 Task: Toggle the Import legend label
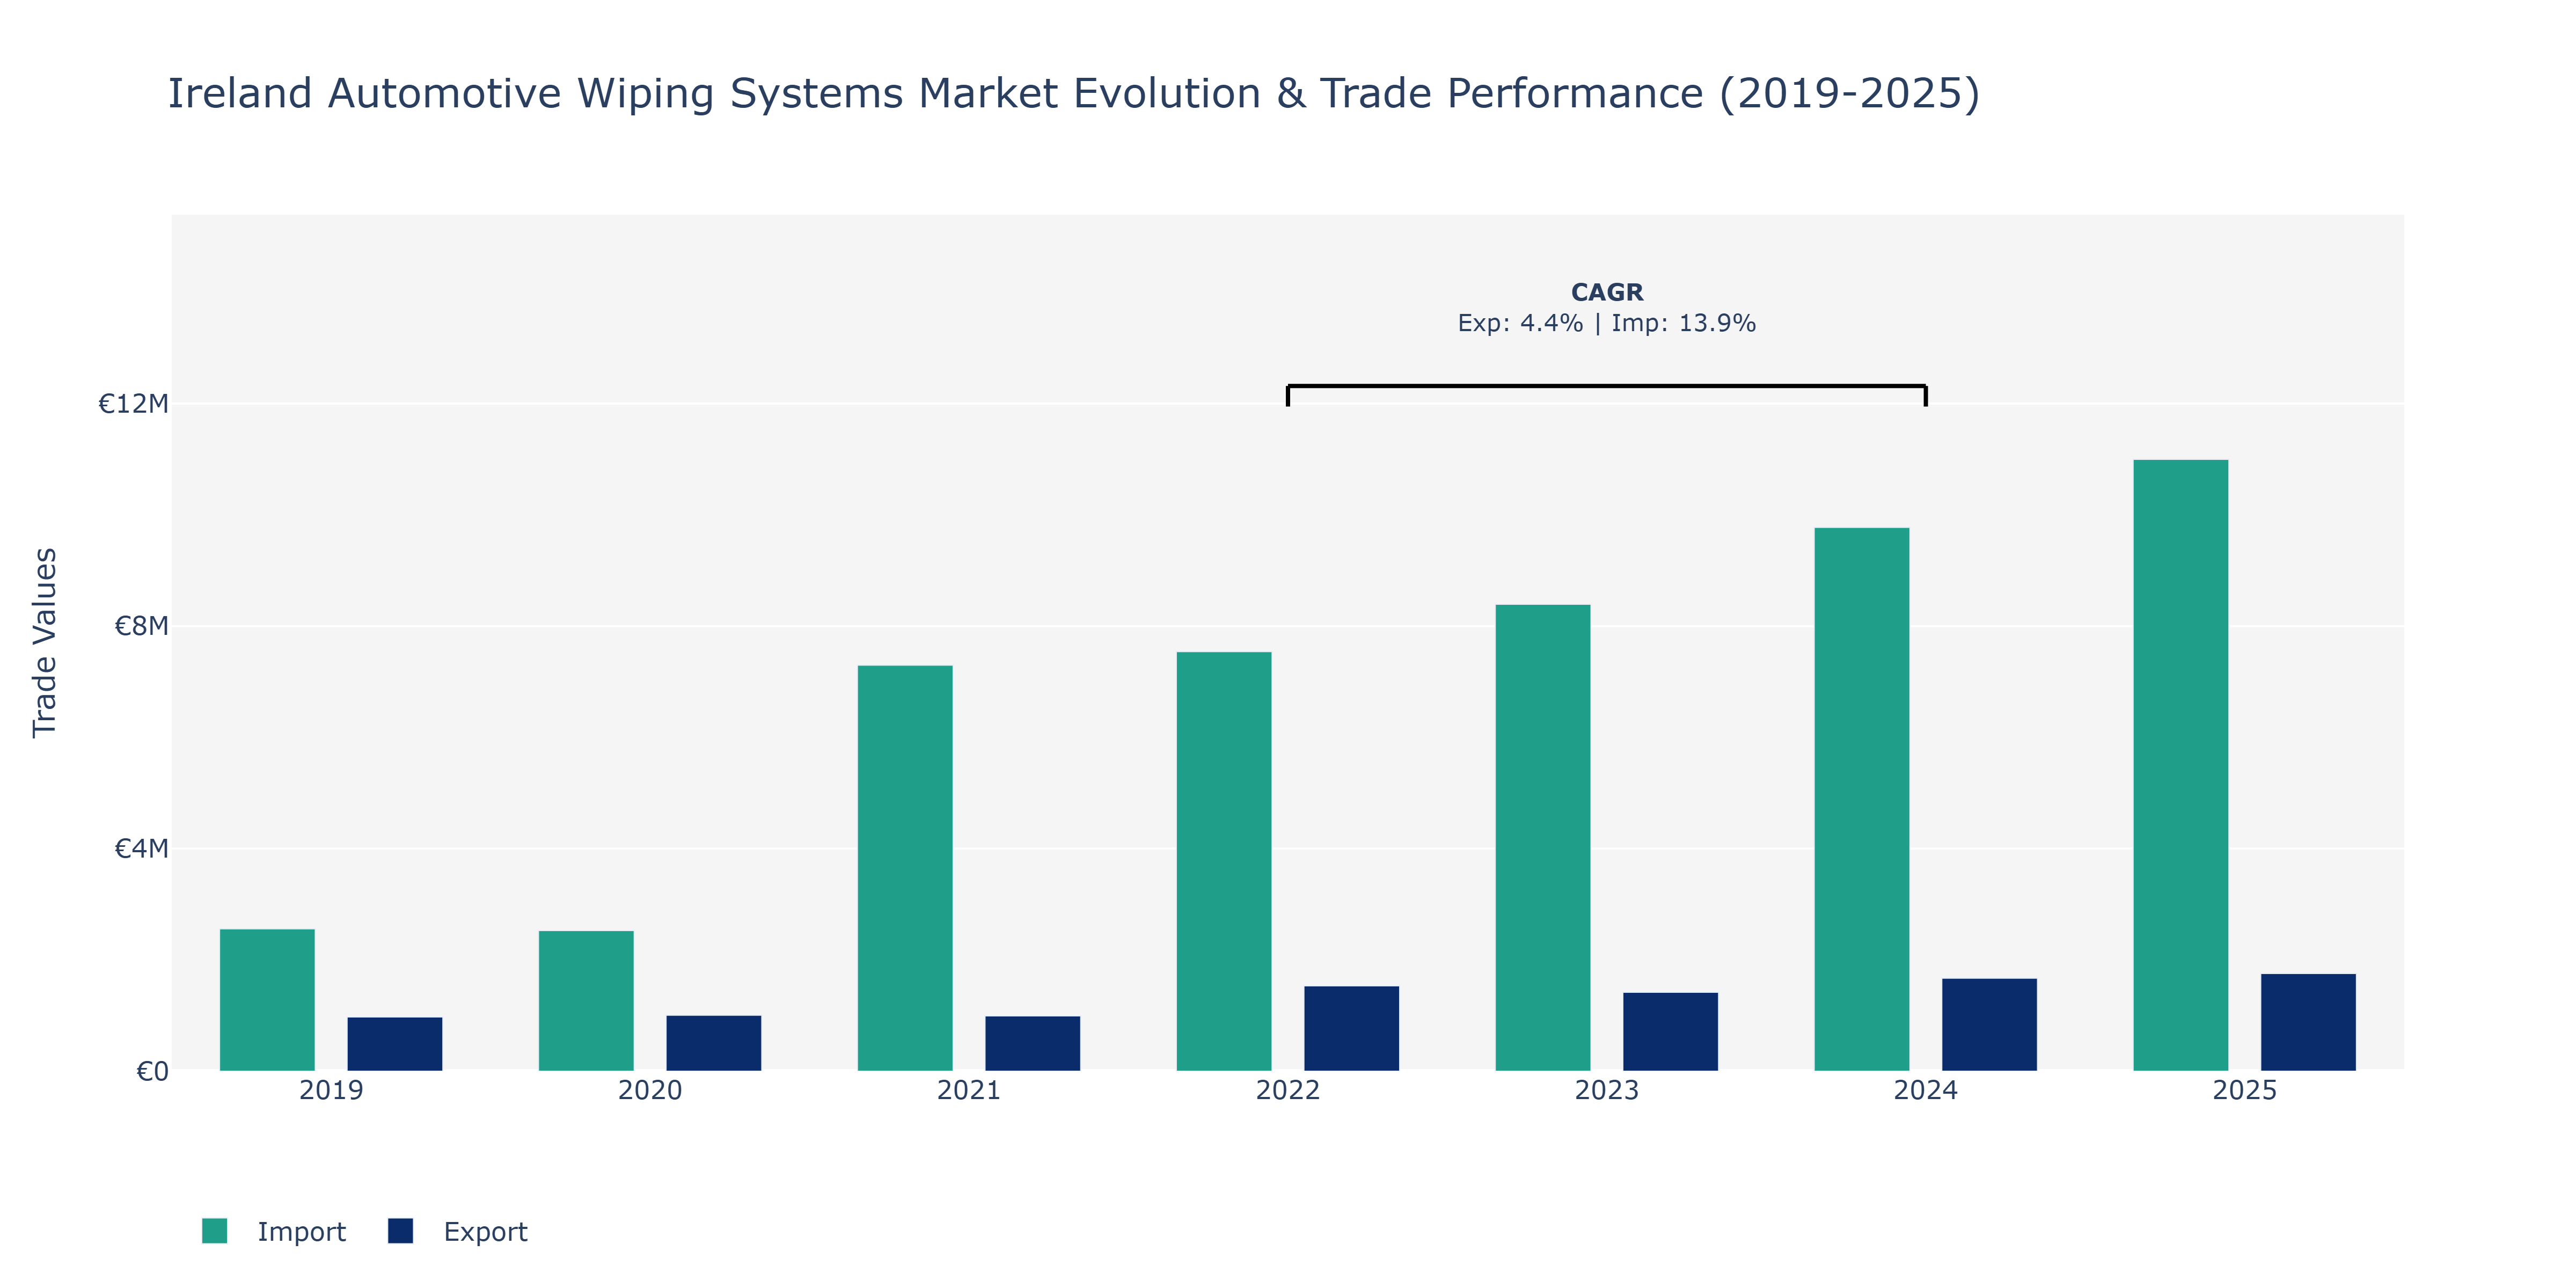tap(301, 1232)
